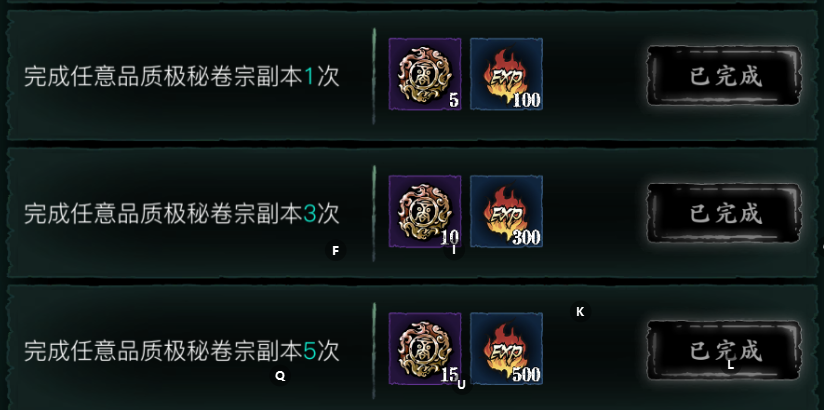Select quest text 完成任意品质极秘卷宗副本3次
The image size is (824, 410).
pos(182,214)
